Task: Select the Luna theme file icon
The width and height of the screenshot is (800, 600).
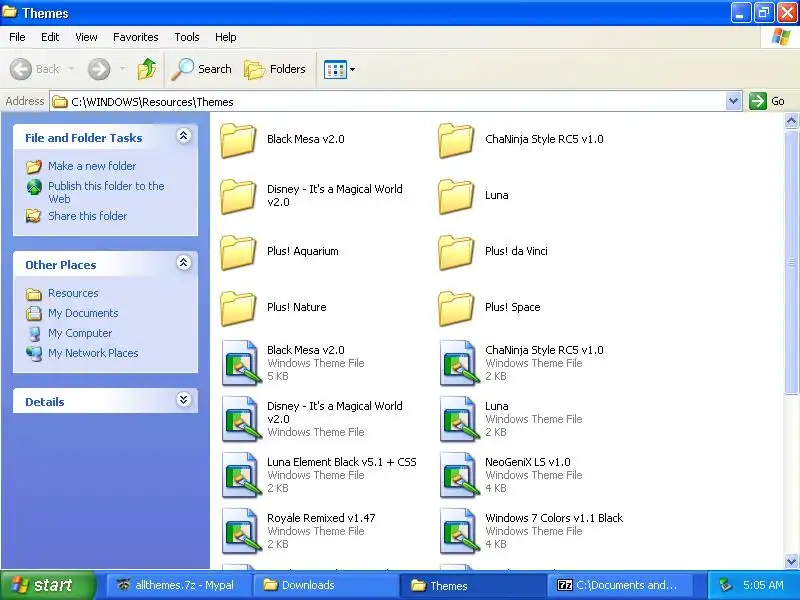Action: coord(459,419)
